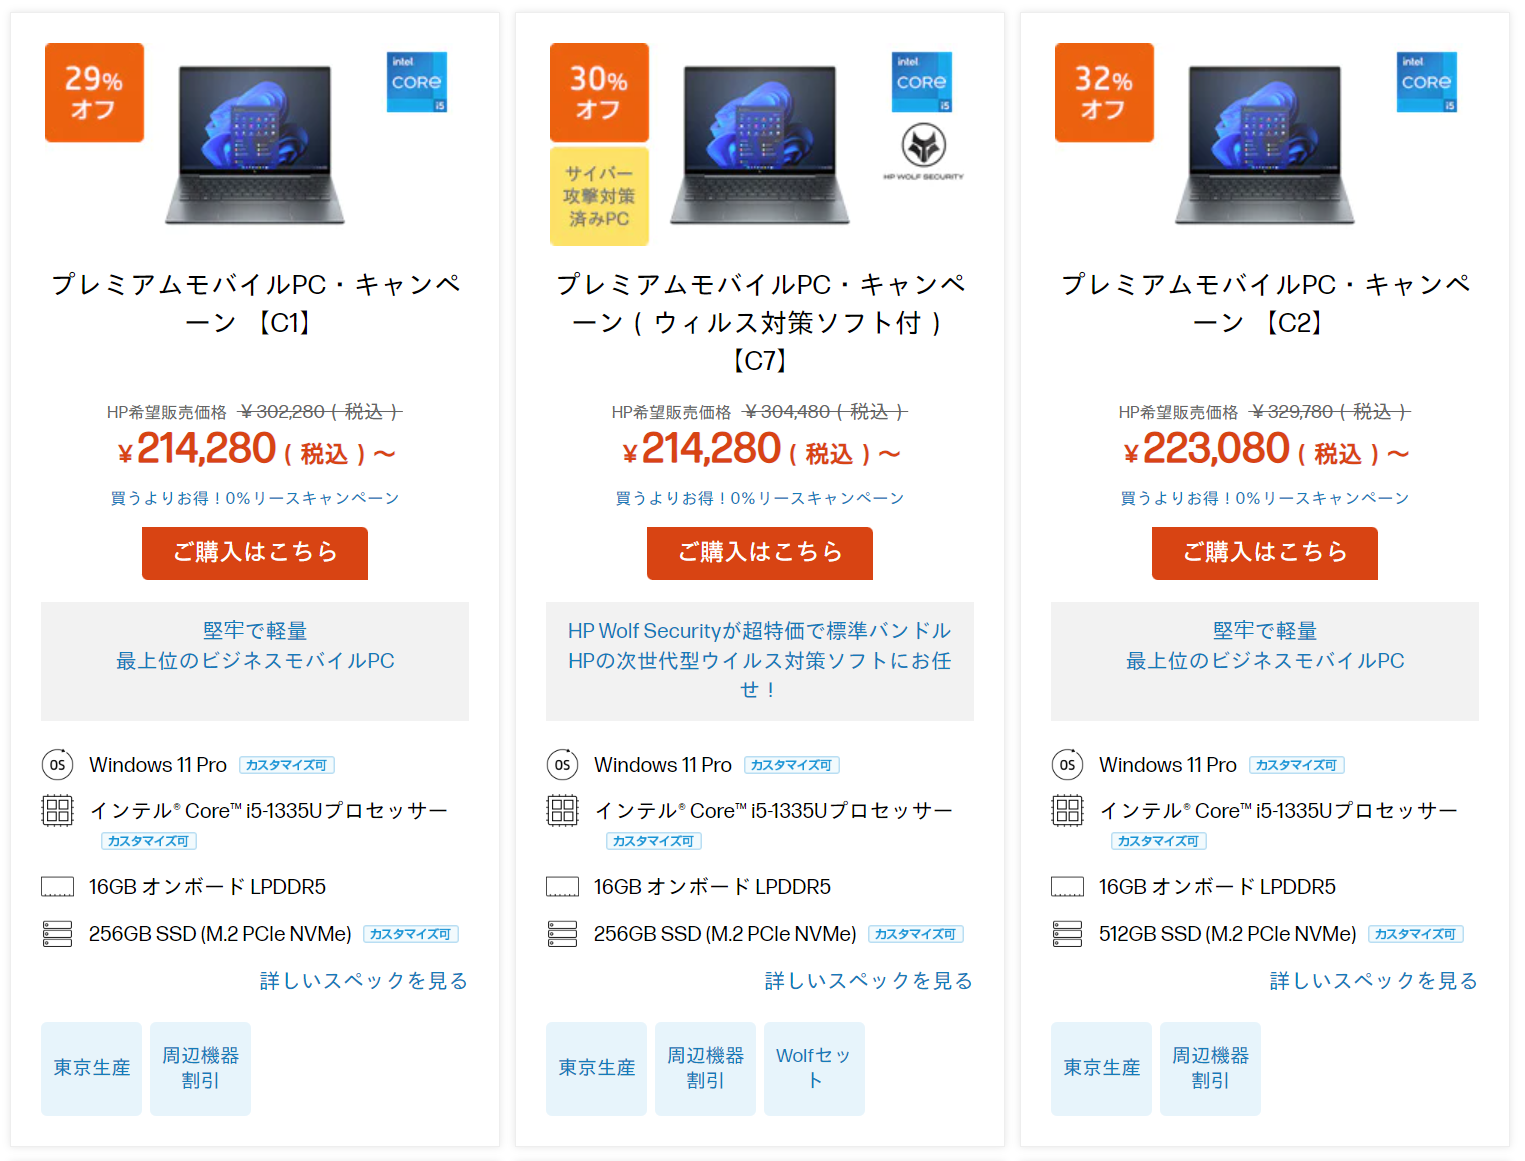Click the OS icon next to Windows 11 Pro on C7
Viewport: 1525px width, 1161px height.
tap(563, 765)
